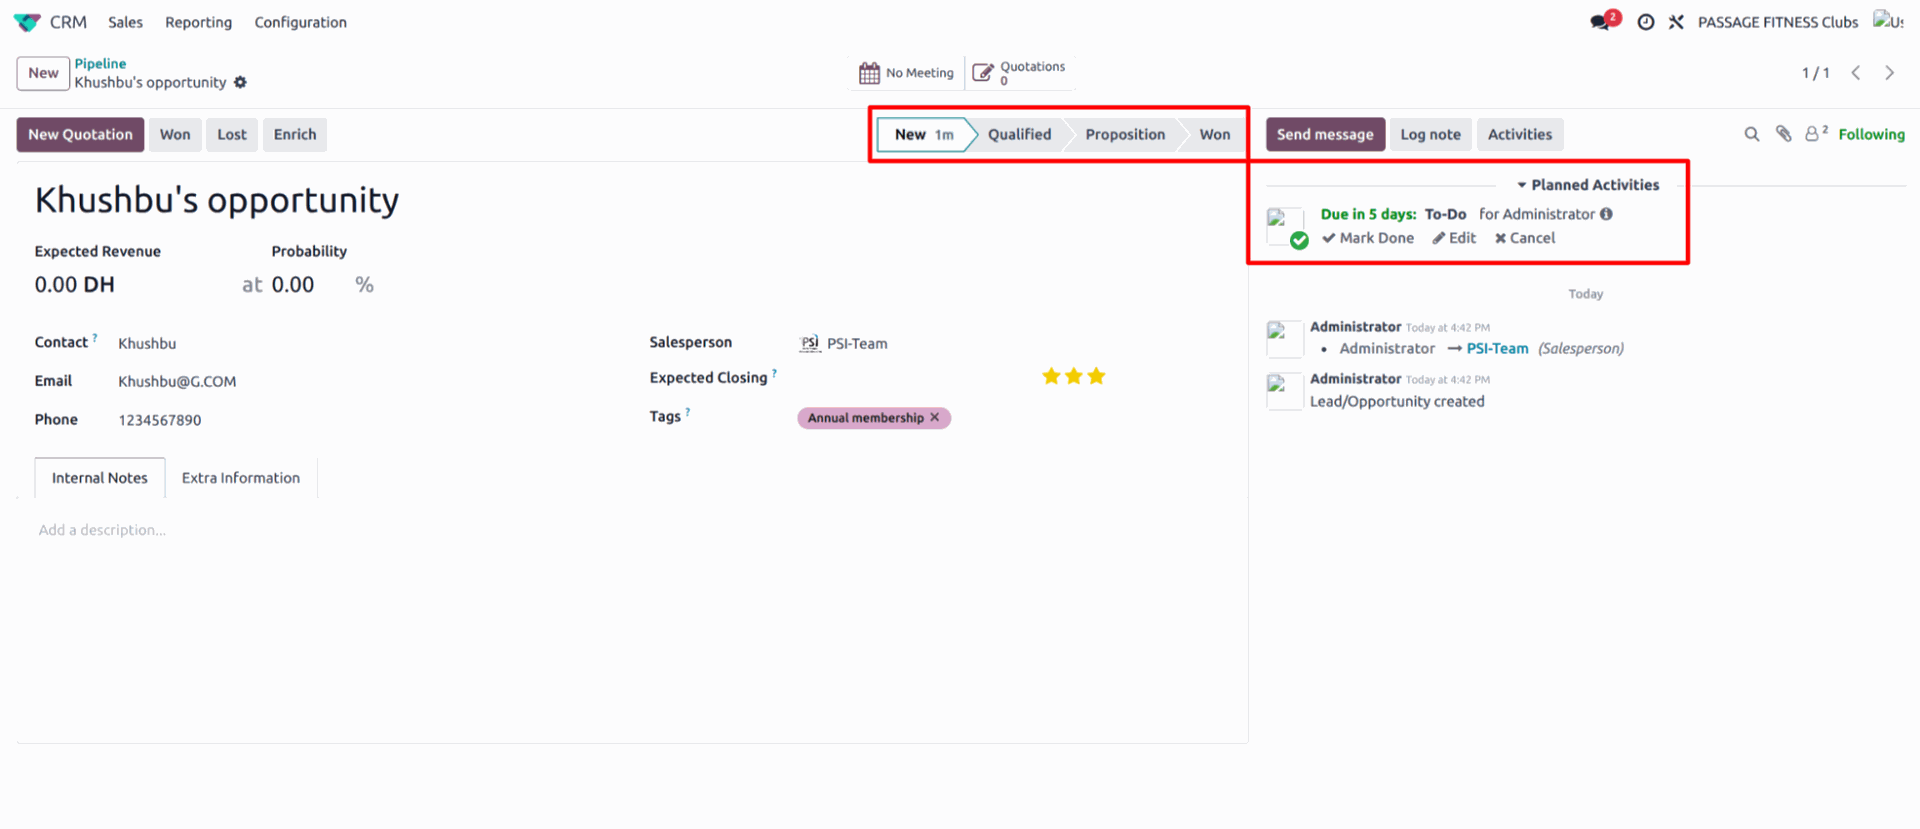Search chatter messages with magnifier icon
This screenshot has width=1920, height=829.
point(1751,134)
